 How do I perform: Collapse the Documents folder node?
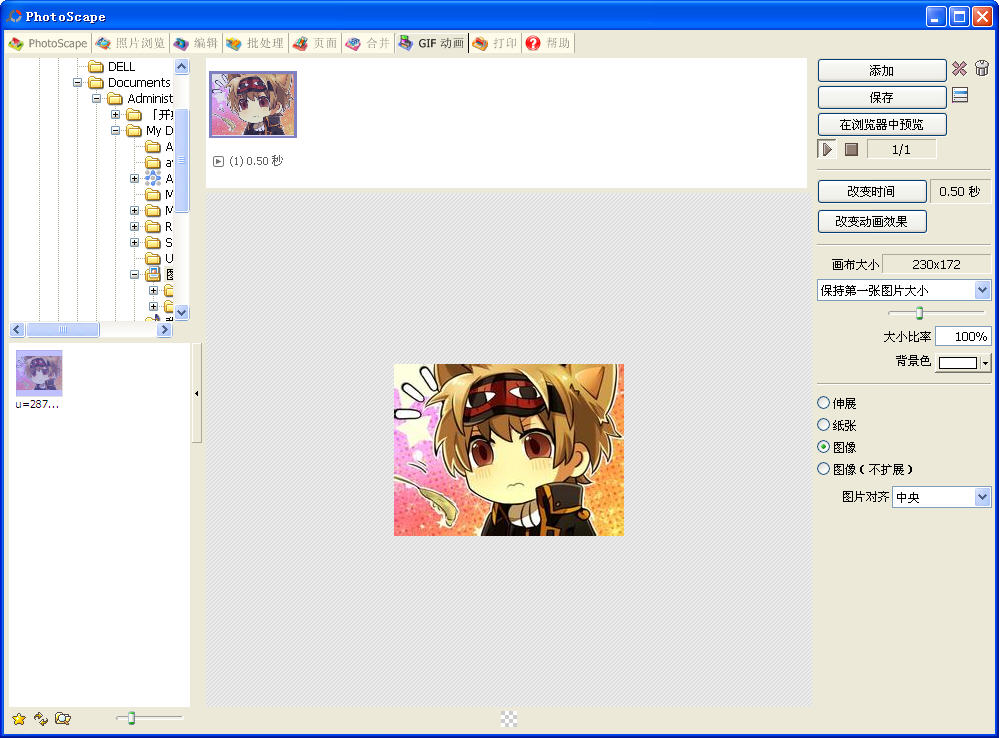[78, 83]
